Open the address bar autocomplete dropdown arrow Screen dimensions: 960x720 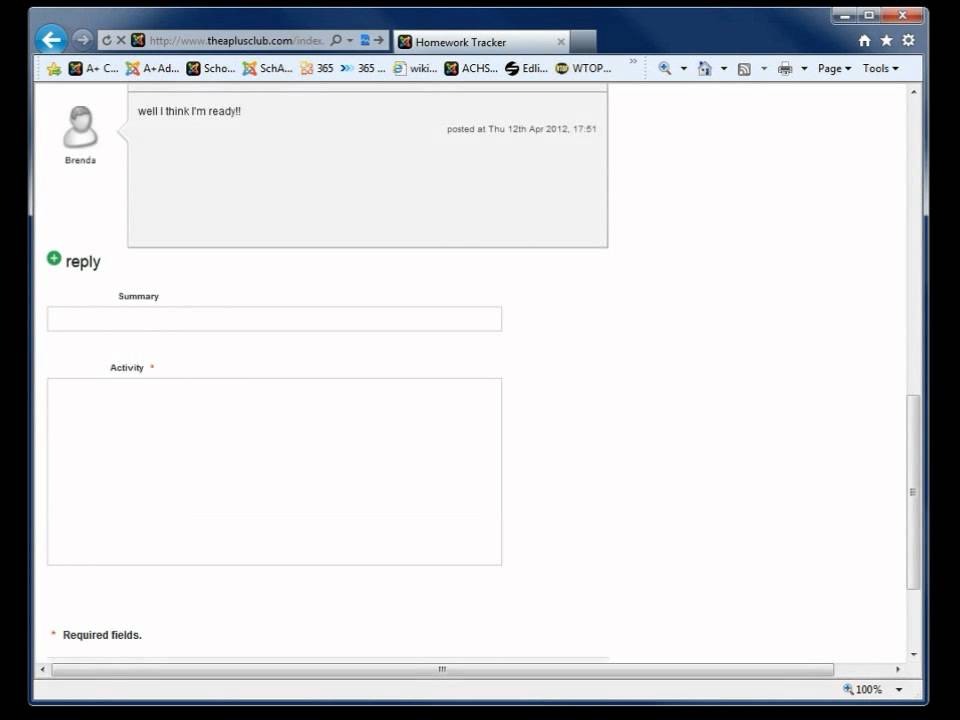pyautogui.click(x=350, y=40)
